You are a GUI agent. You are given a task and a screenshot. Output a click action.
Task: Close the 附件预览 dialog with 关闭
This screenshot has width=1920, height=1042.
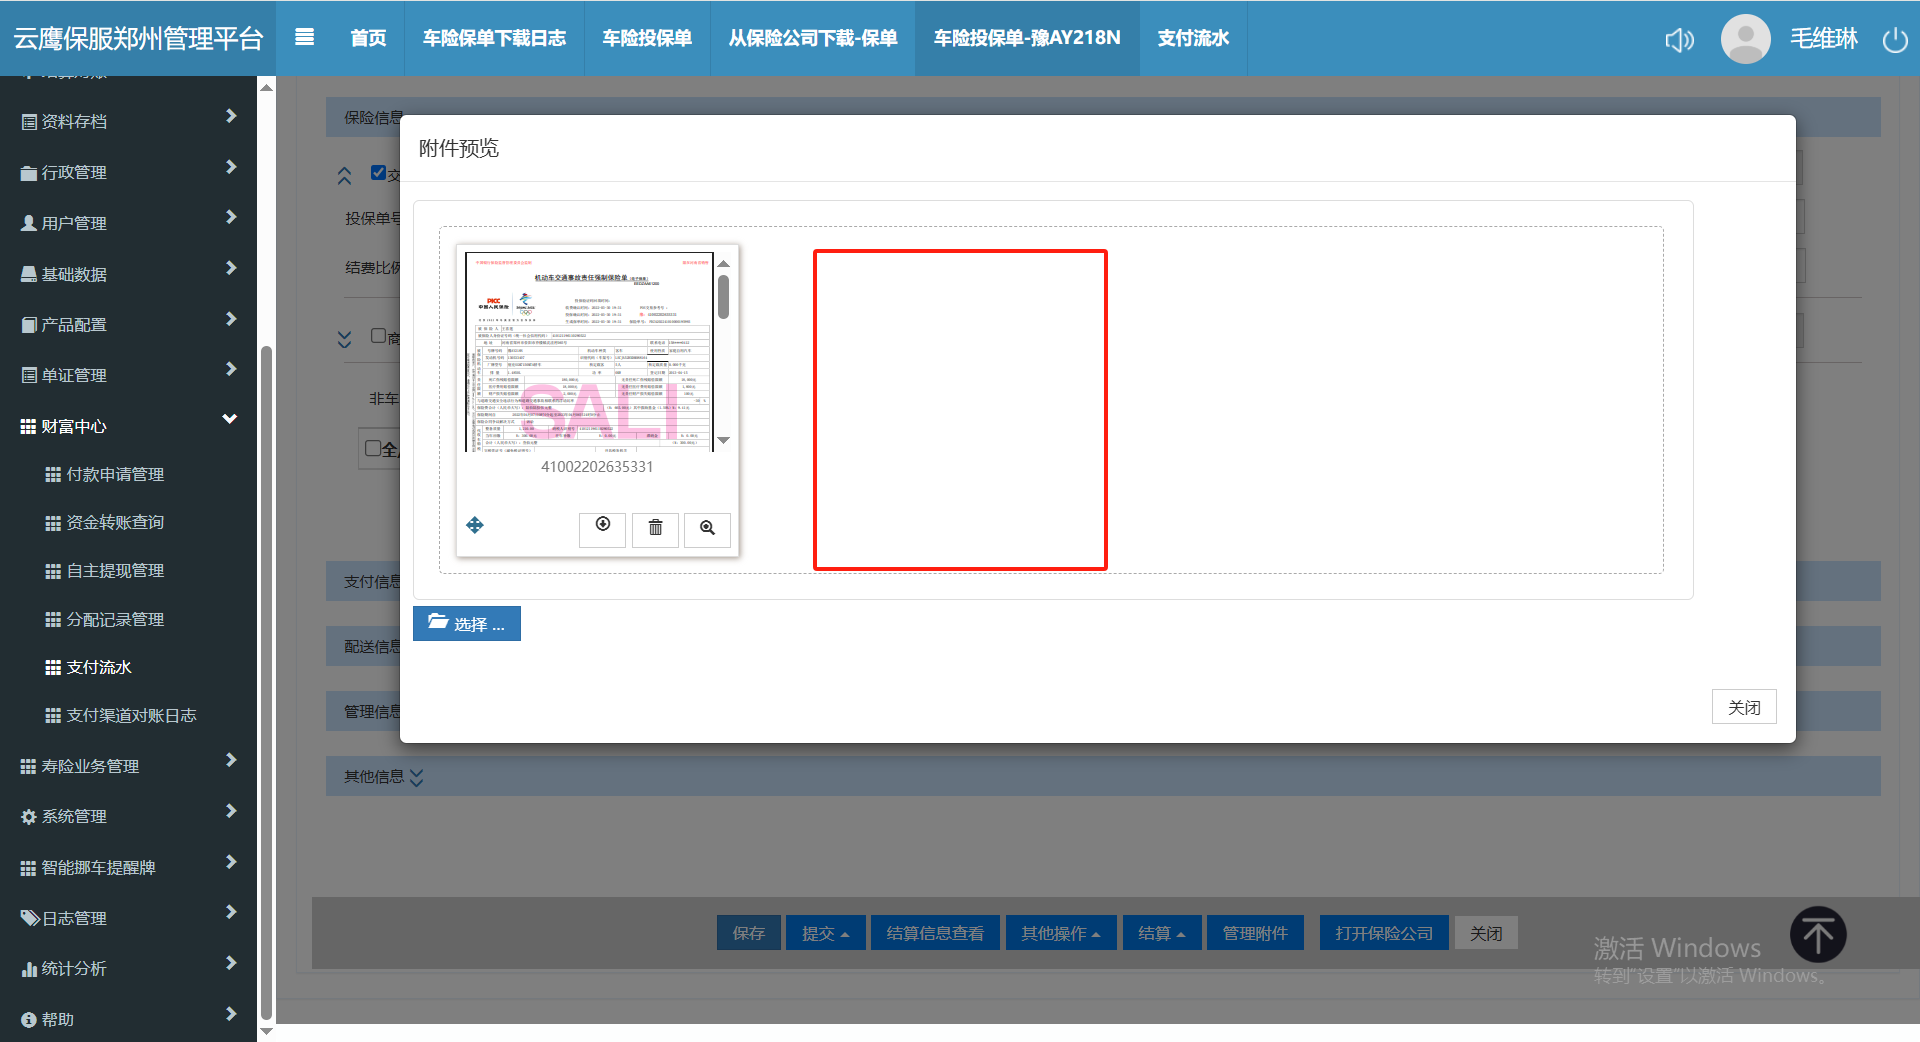click(x=1744, y=707)
